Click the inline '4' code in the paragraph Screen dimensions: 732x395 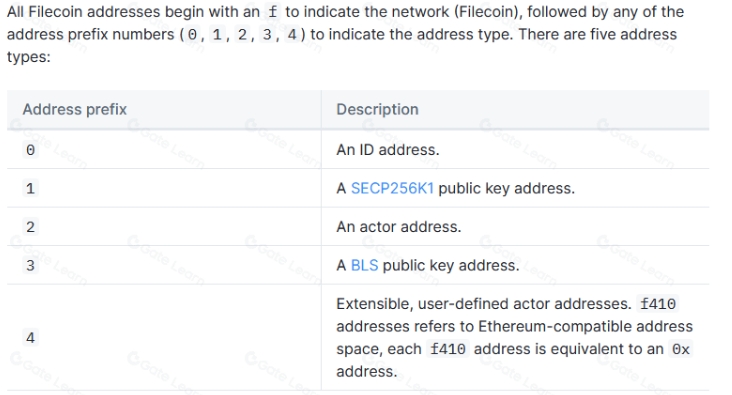click(x=292, y=35)
